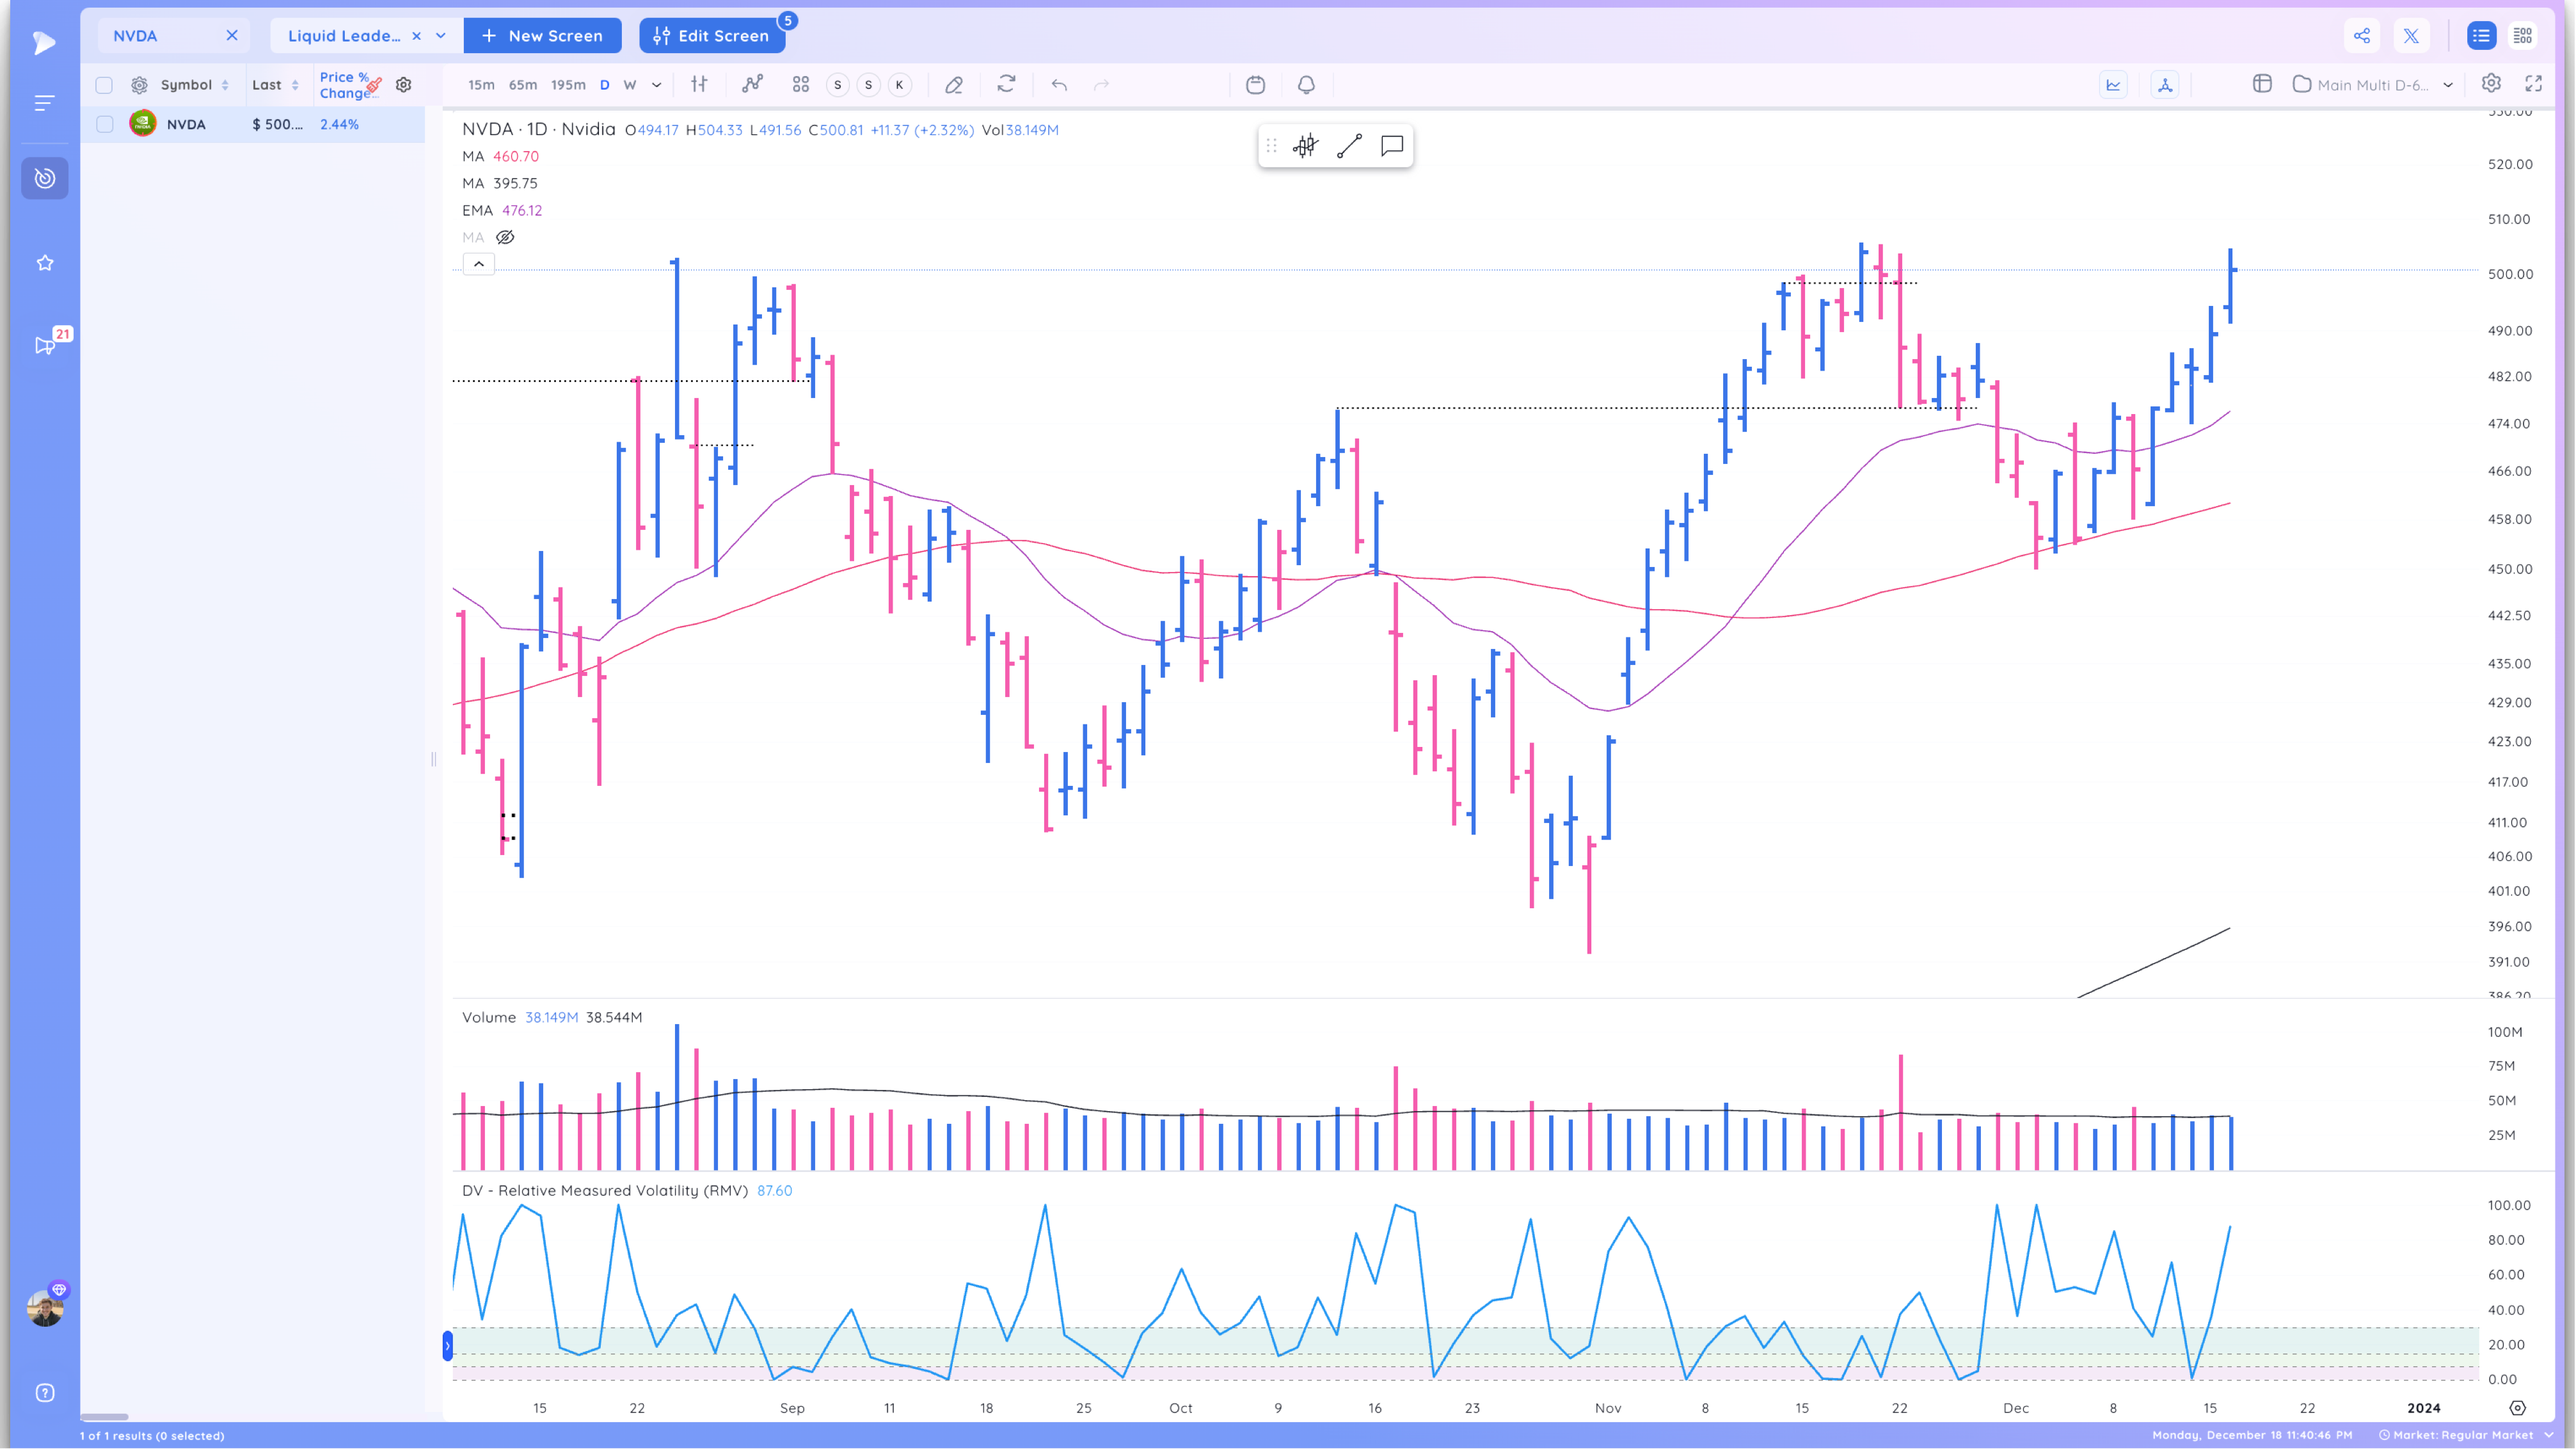Expand the Market: Regular Market chevron

[x=2549, y=1435]
